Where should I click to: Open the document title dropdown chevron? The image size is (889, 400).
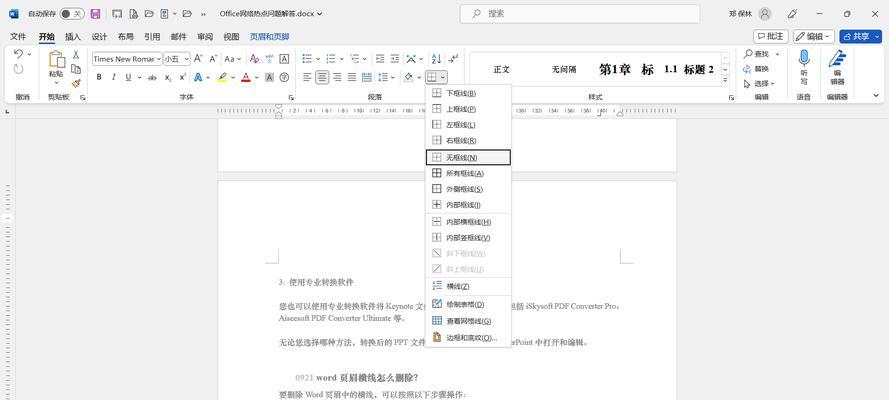tap(320, 14)
